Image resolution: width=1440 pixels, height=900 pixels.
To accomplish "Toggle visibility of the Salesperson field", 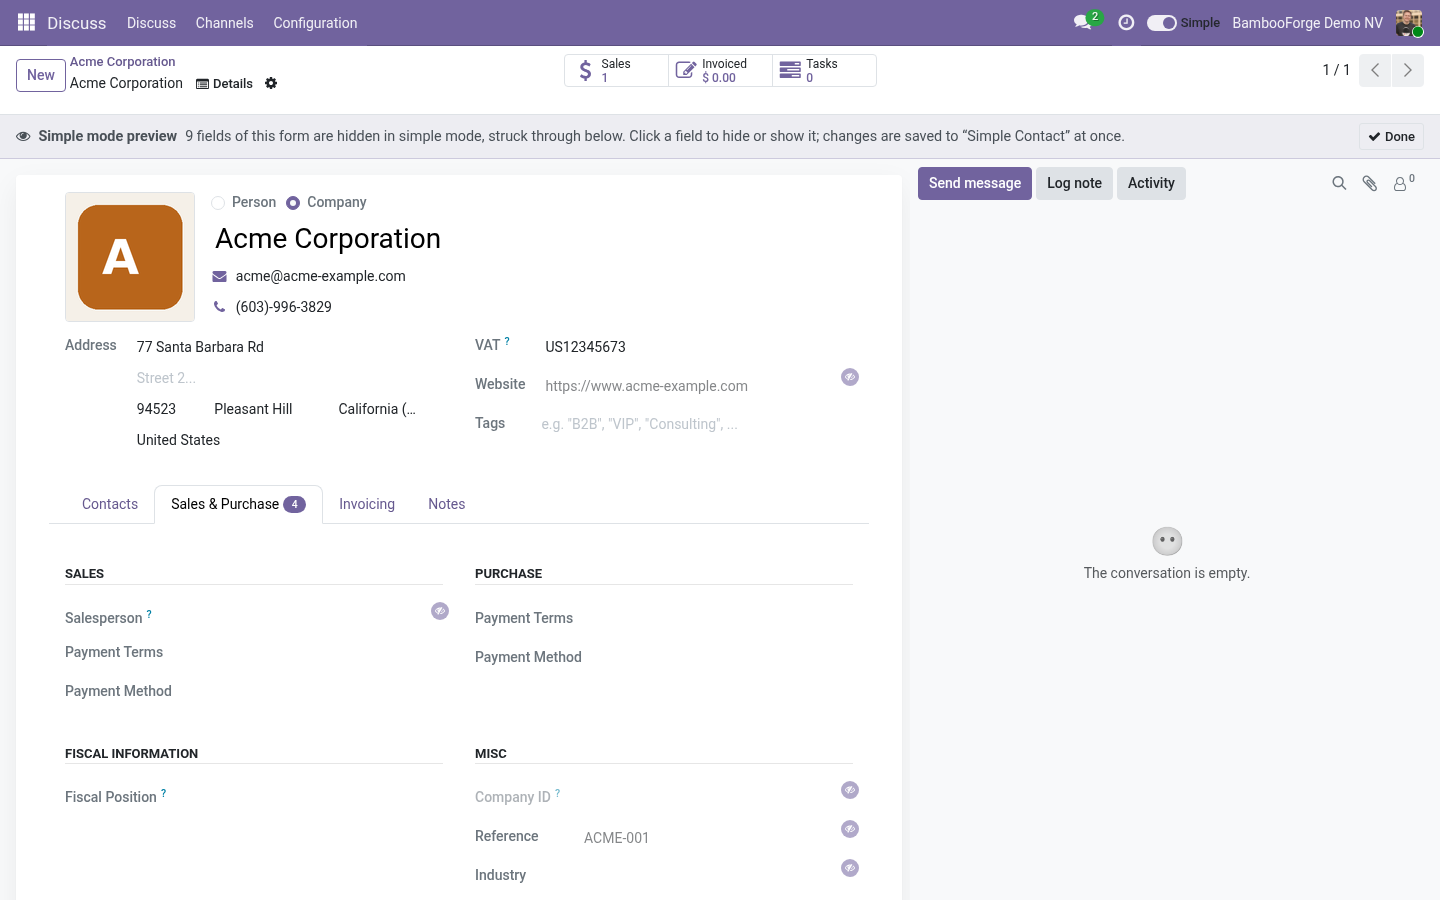I will [440, 611].
